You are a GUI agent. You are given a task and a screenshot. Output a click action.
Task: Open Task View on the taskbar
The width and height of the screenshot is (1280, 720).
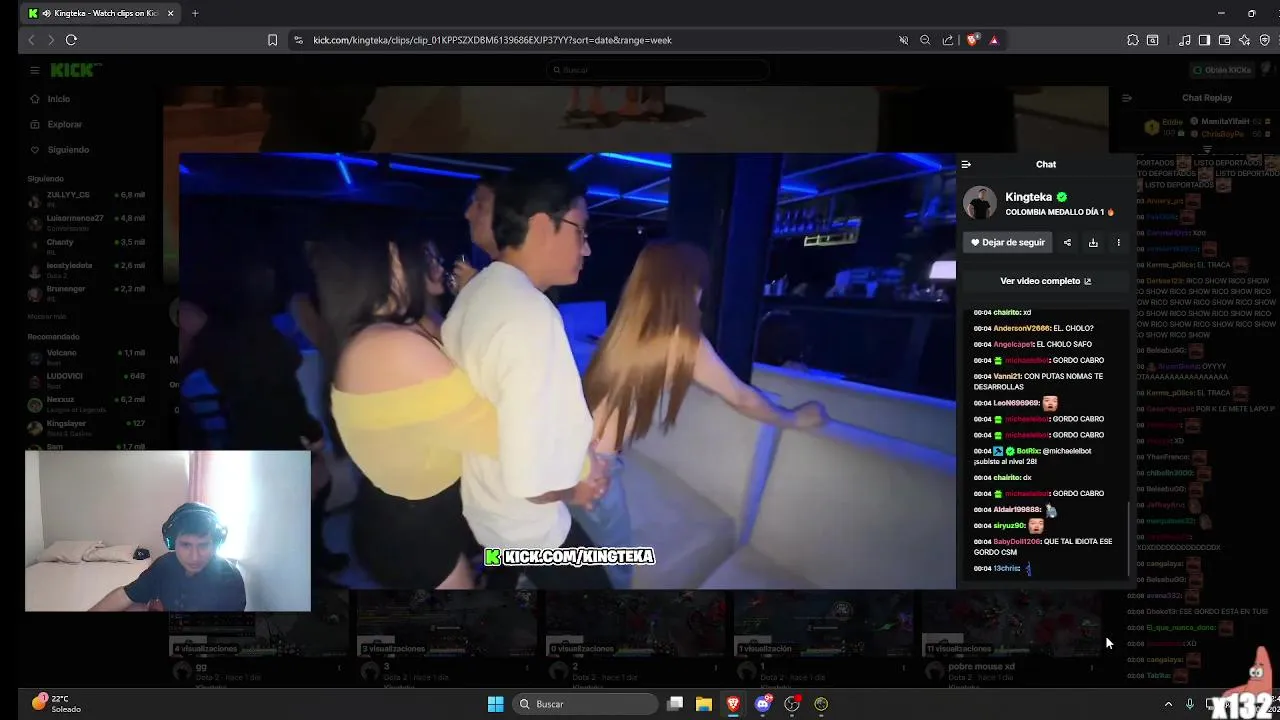tap(675, 704)
